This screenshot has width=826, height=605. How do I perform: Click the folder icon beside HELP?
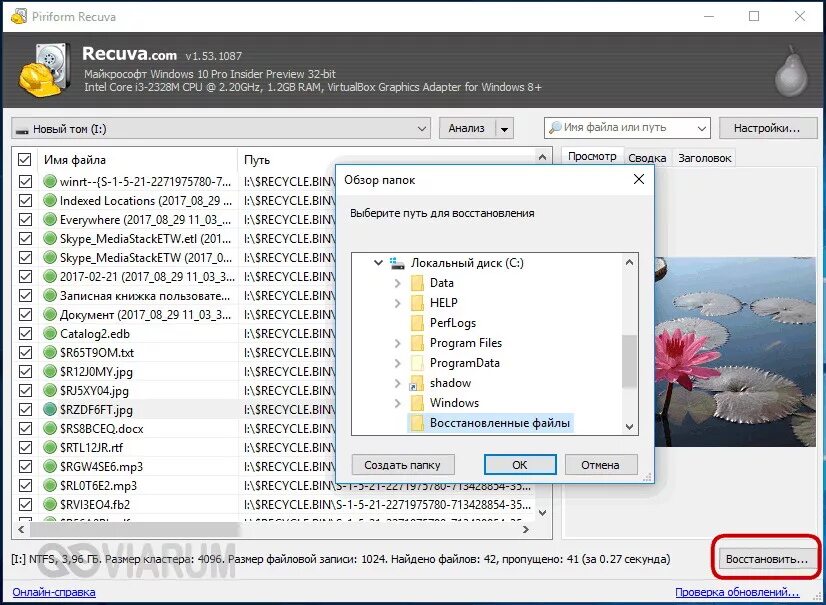coord(417,303)
